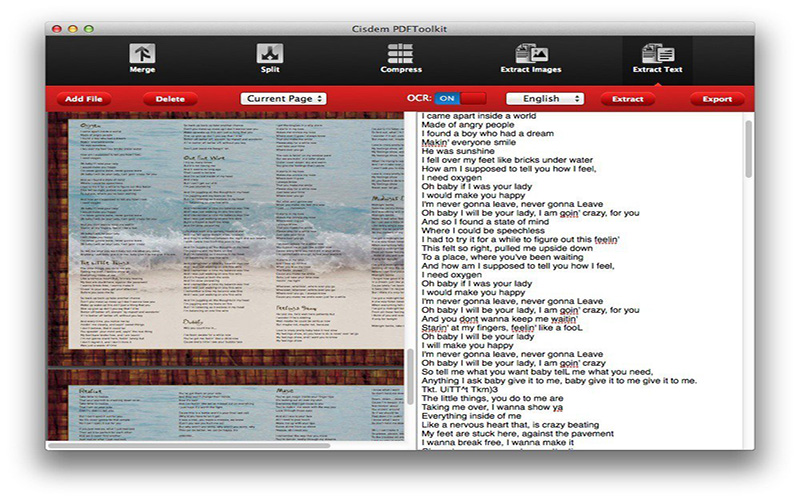
Task: Maximize window with the green button
Action: point(89,29)
